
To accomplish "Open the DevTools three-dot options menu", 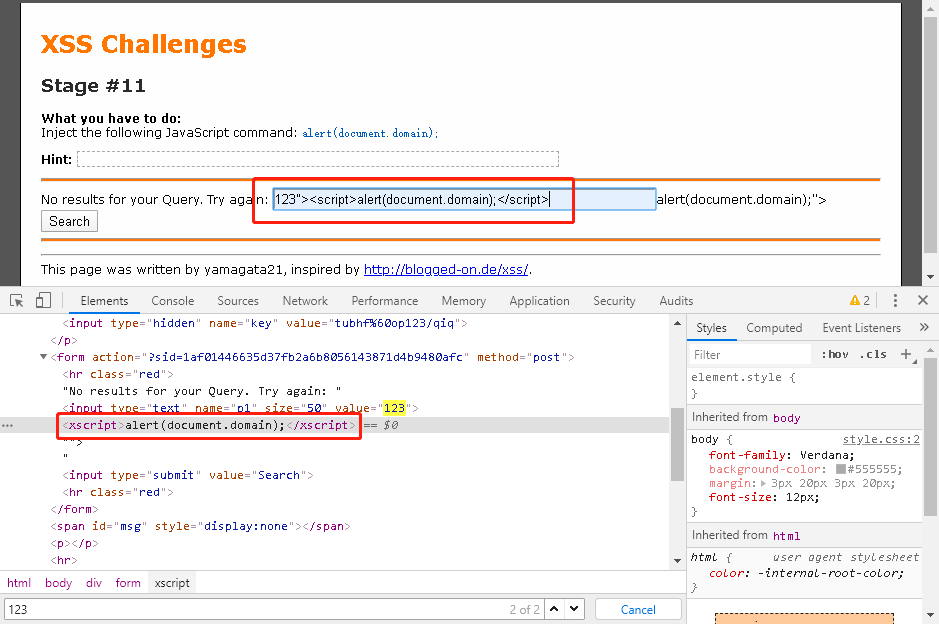I will [x=895, y=301].
